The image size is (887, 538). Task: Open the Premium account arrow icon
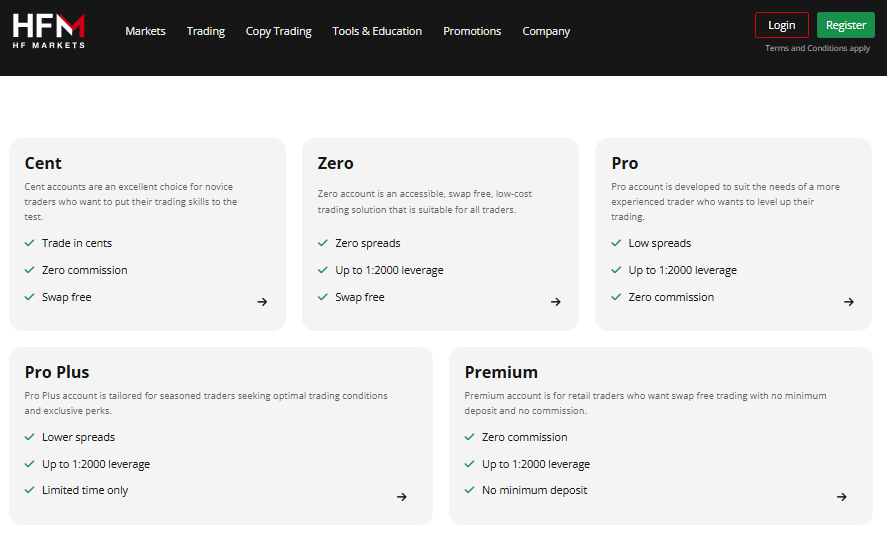[842, 497]
